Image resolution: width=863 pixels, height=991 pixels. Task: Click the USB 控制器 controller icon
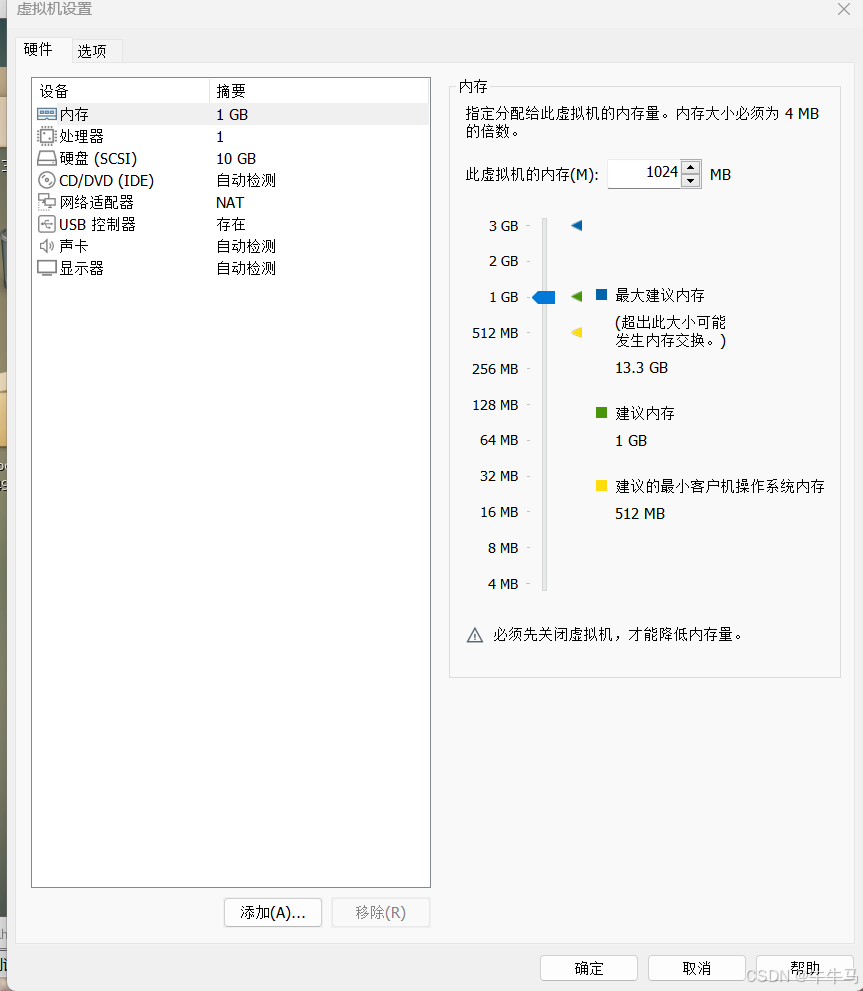tap(47, 224)
